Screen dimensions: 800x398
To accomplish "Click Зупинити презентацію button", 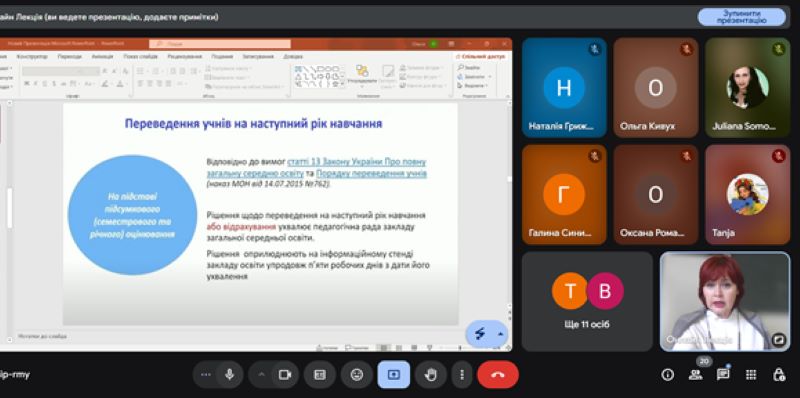I will [x=741, y=17].
